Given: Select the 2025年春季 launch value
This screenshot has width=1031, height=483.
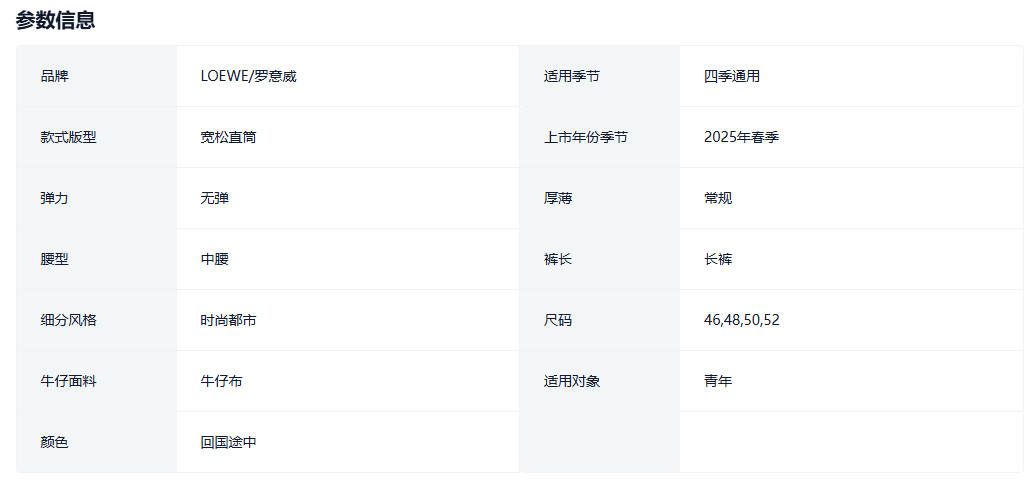Looking at the screenshot, I should 741,137.
